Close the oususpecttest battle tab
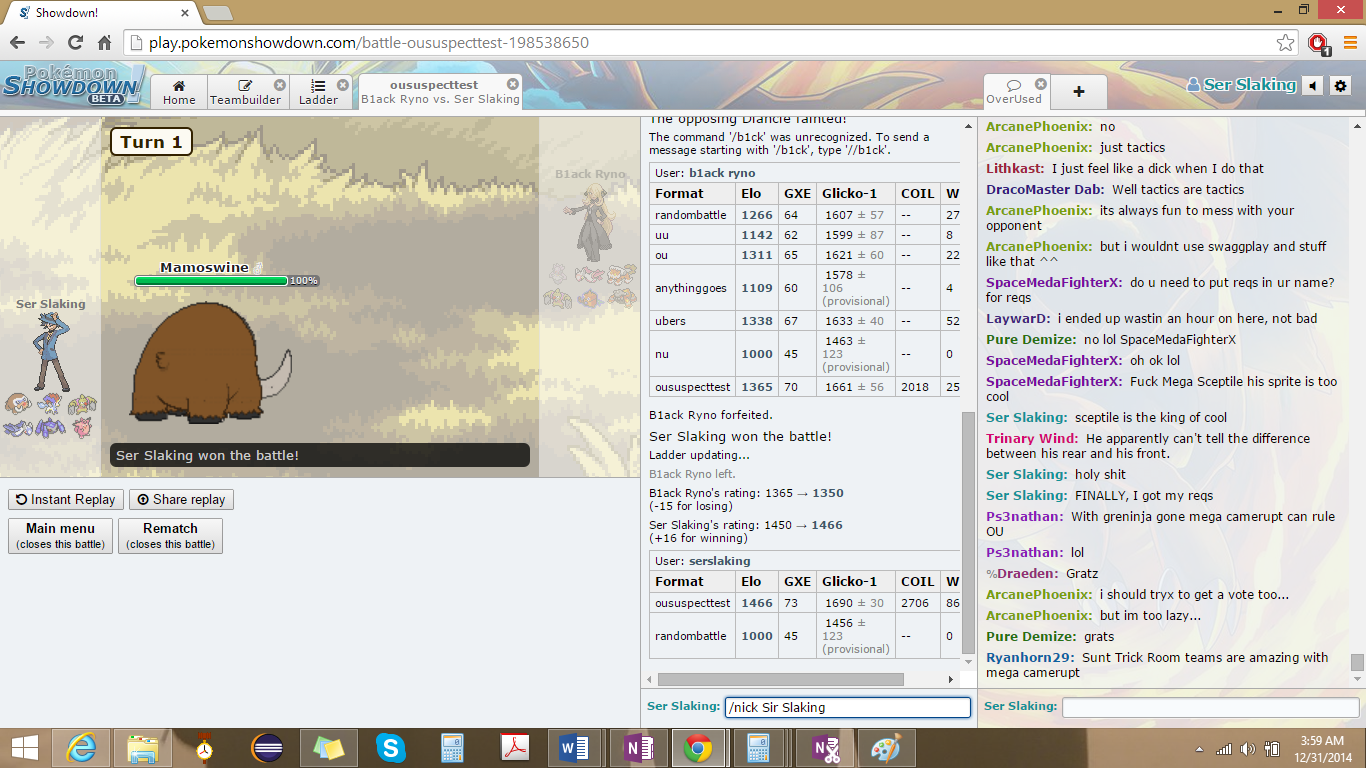 click(513, 85)
